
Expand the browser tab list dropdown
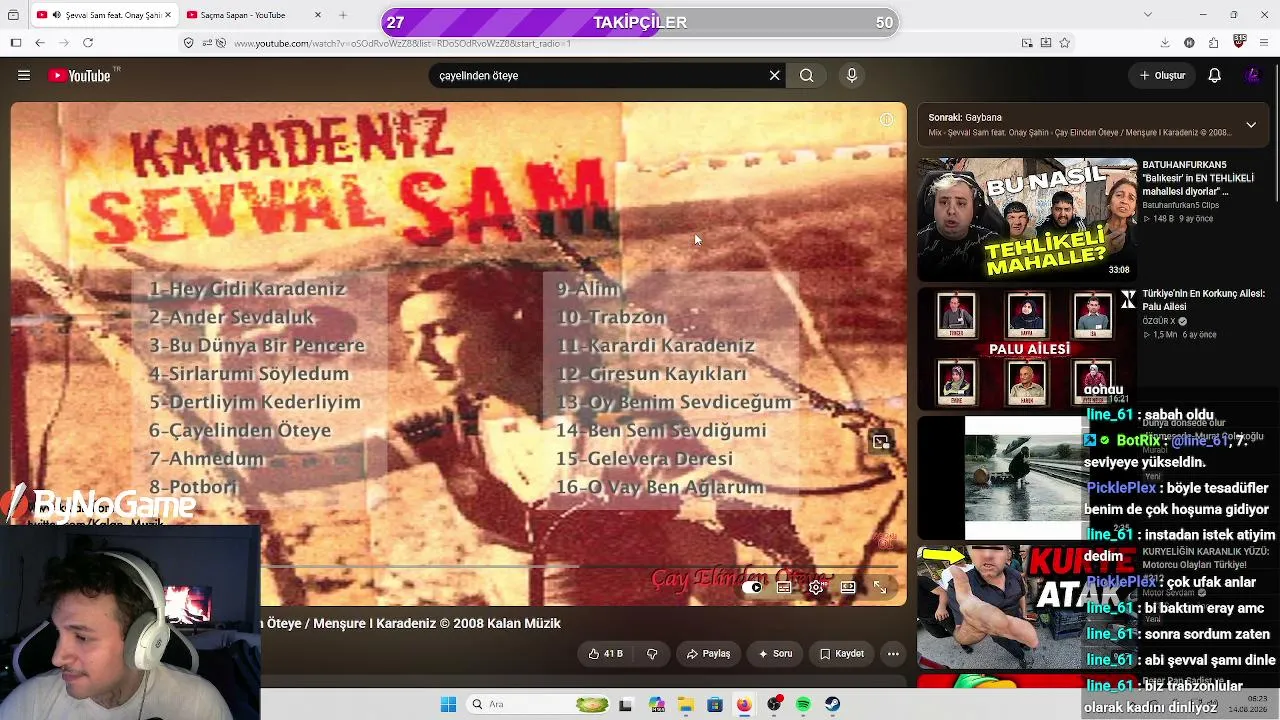coord(1148,14)
